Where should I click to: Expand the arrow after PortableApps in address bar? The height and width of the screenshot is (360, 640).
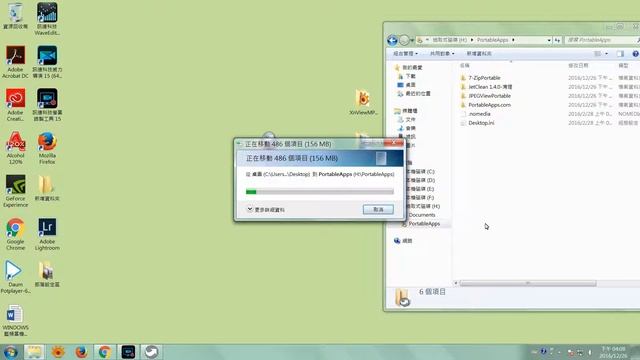(x=513, y=40)
